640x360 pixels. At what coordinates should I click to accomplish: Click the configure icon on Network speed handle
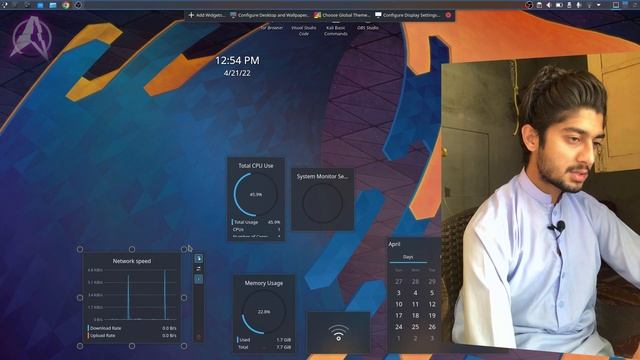[198, 279]
